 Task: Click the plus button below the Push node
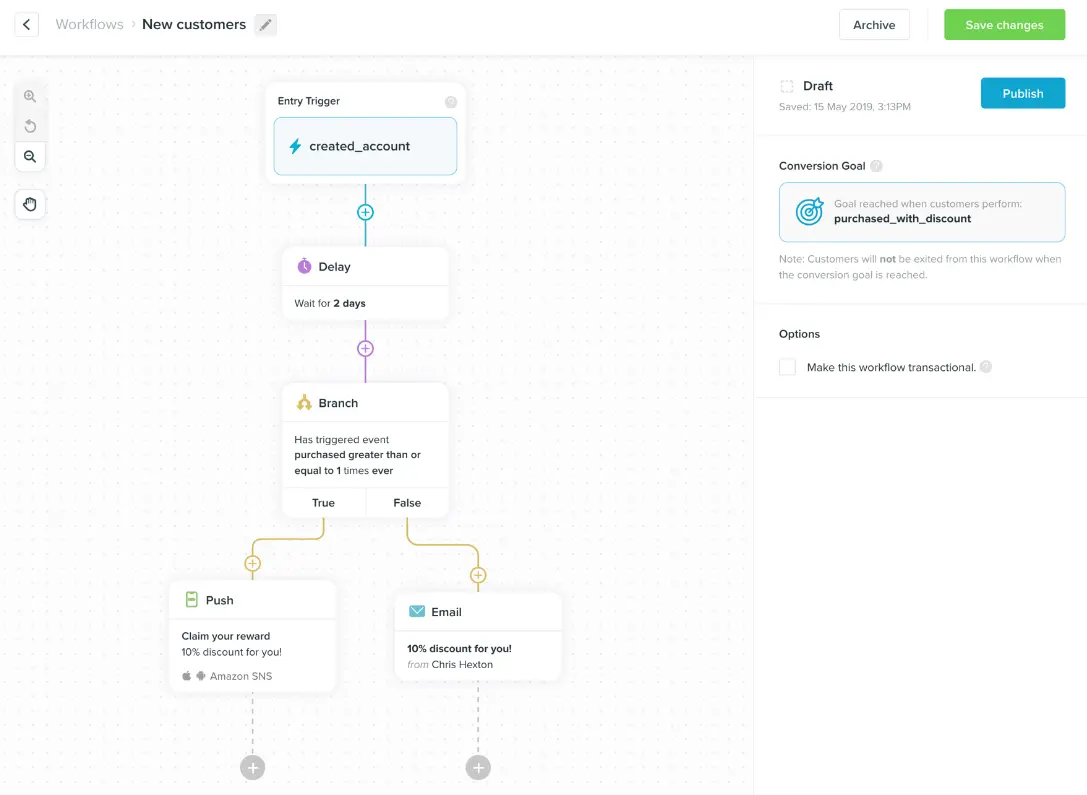(x=252, y=767)
